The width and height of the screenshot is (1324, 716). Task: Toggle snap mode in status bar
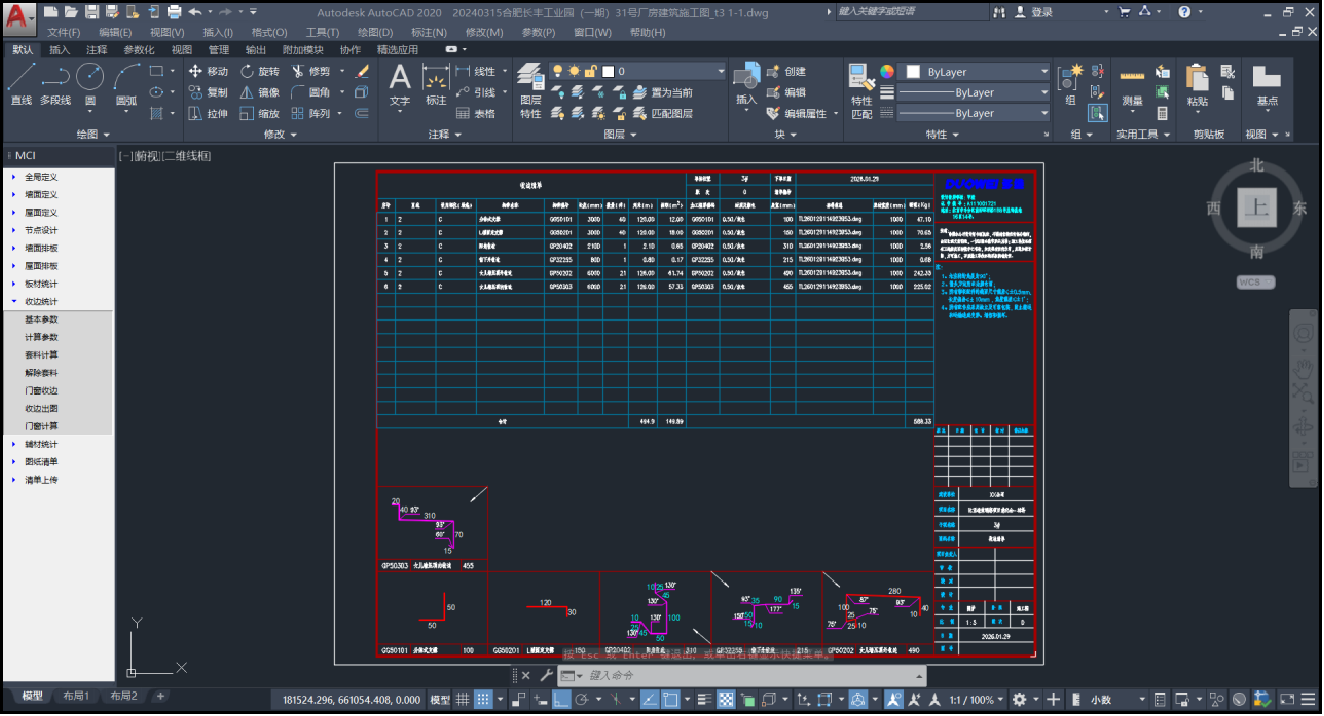(483, 700)
